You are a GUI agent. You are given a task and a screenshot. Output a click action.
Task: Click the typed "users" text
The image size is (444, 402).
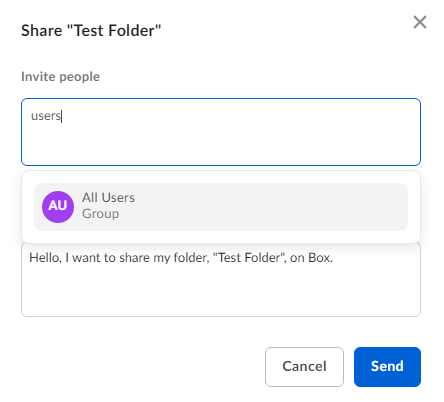click(46, 116)
